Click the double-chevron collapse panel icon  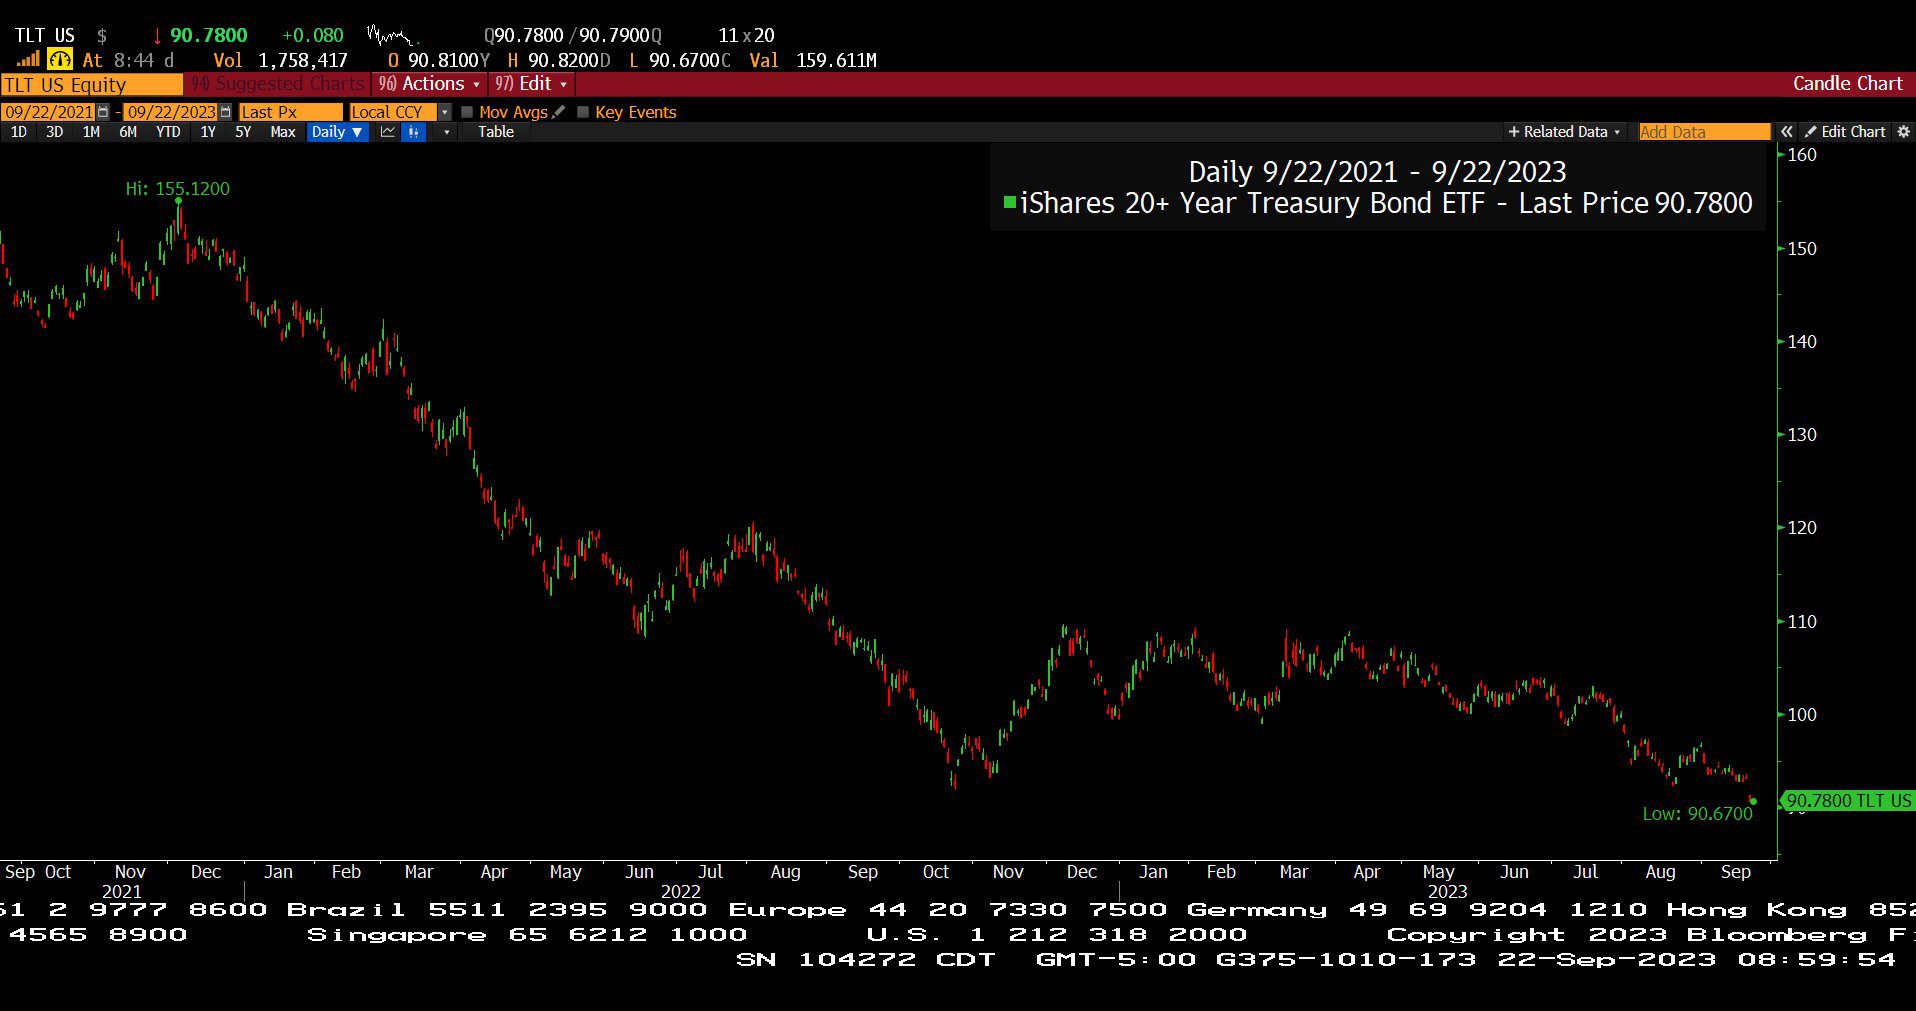point(1786,132)
